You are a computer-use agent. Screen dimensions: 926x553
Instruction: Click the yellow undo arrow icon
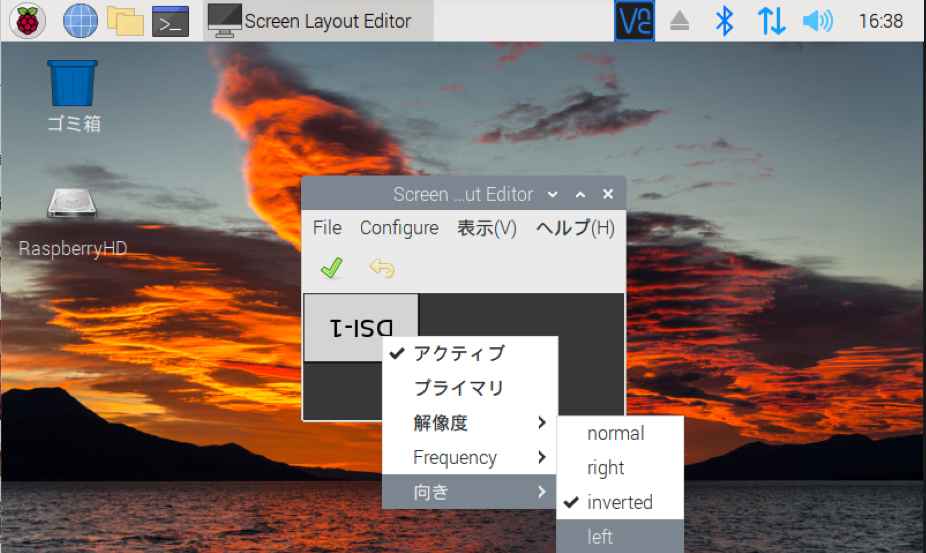tap(382, 268)
